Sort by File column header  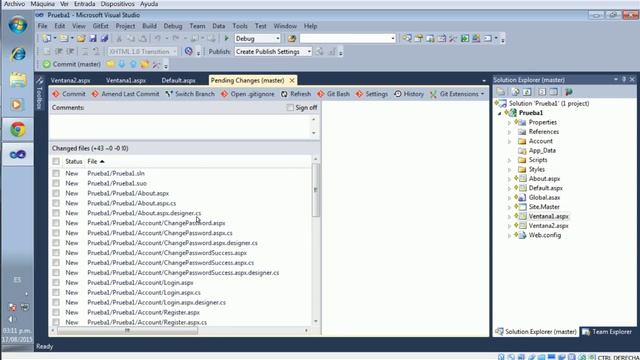96,162
